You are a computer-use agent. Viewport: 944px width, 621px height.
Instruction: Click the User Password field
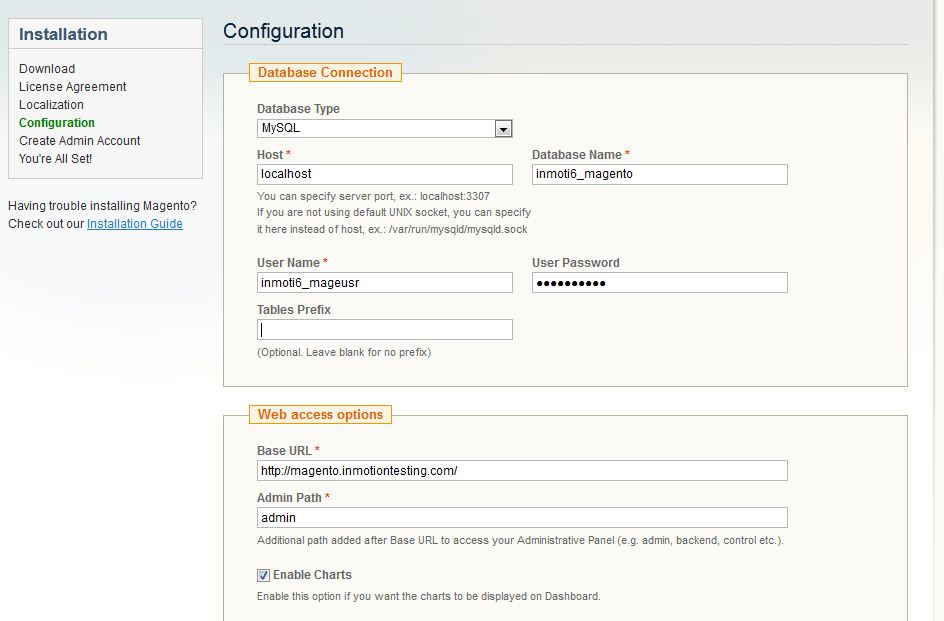(x=659, y=283)
